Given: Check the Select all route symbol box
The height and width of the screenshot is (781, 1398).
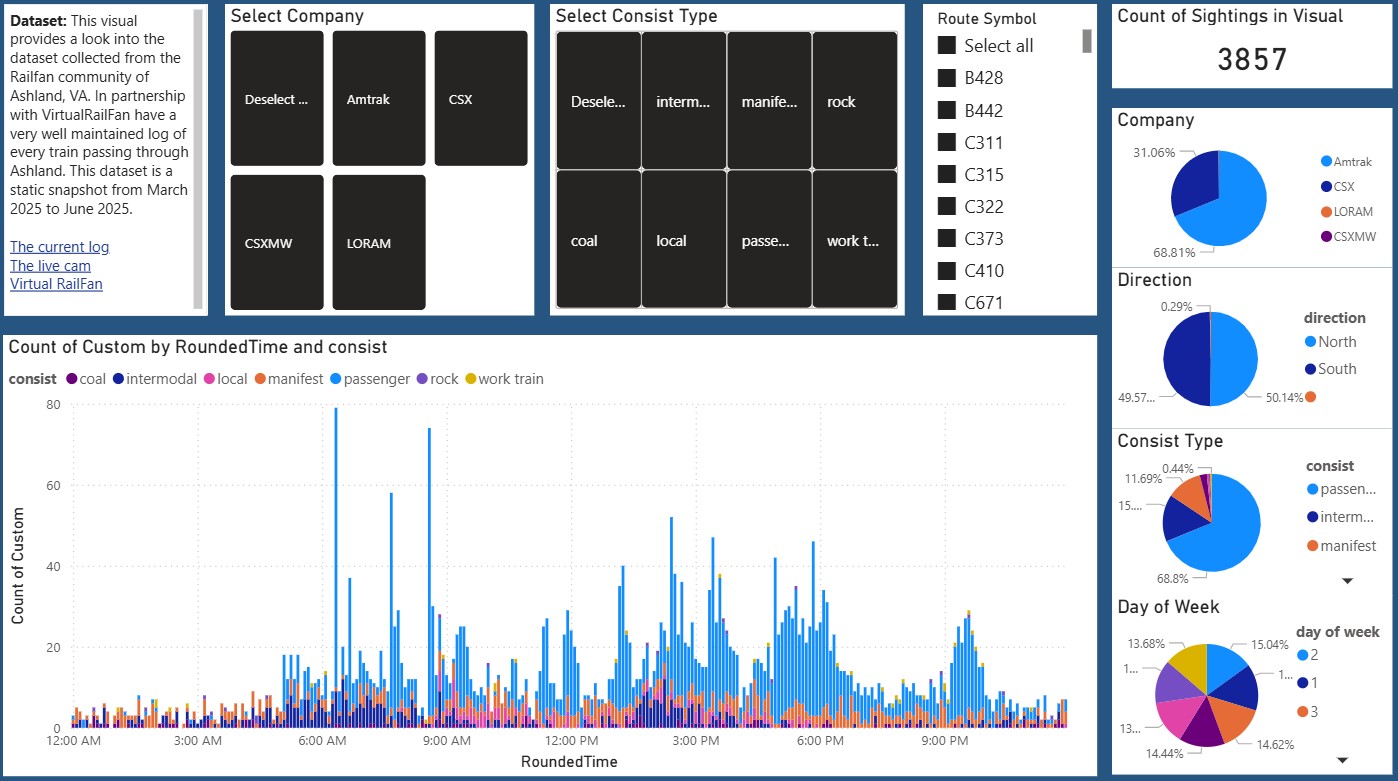Looking at the screenshot, I should coord(948,46).
